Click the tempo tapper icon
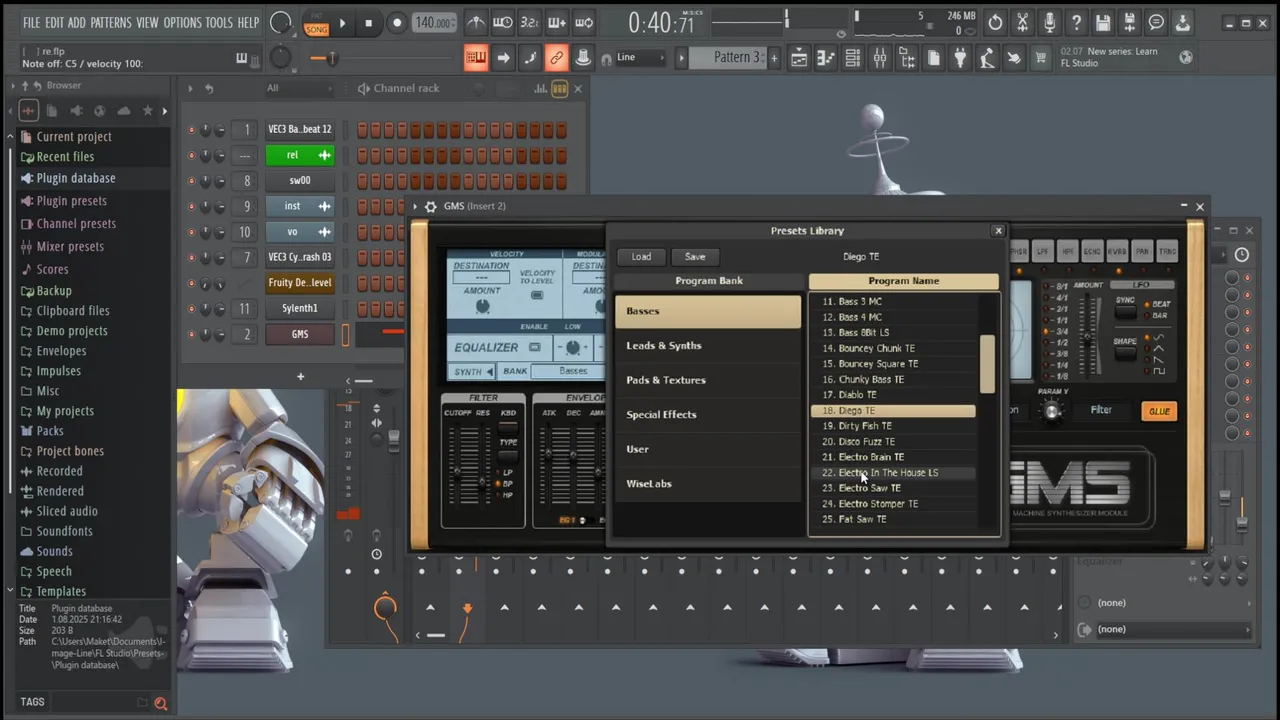Viewport: 1280px width, 720px height. click(987, 58)
